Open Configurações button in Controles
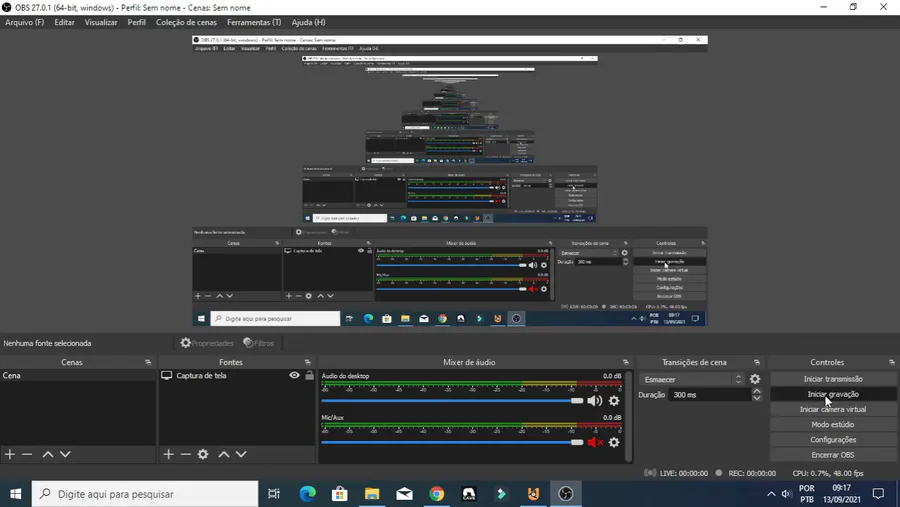The image size is (900, 507). click(x=833, y=440)
